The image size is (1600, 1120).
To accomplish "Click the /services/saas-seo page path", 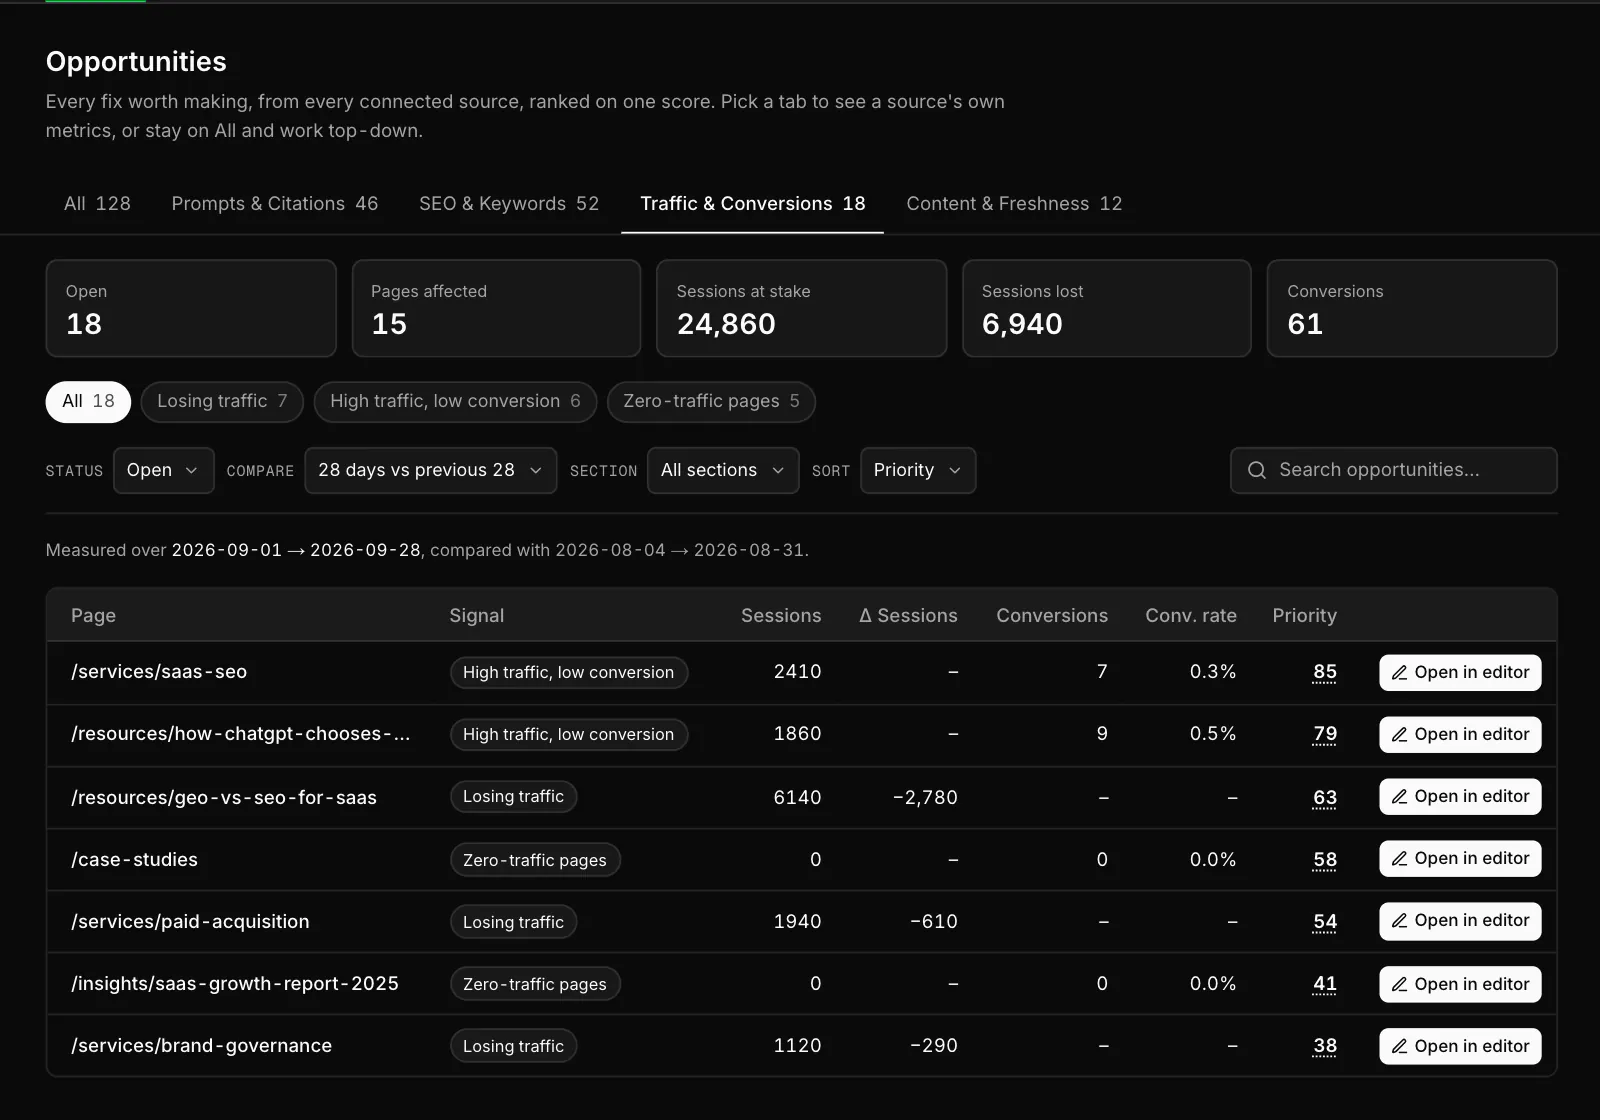I will click(x=159, y=672).
